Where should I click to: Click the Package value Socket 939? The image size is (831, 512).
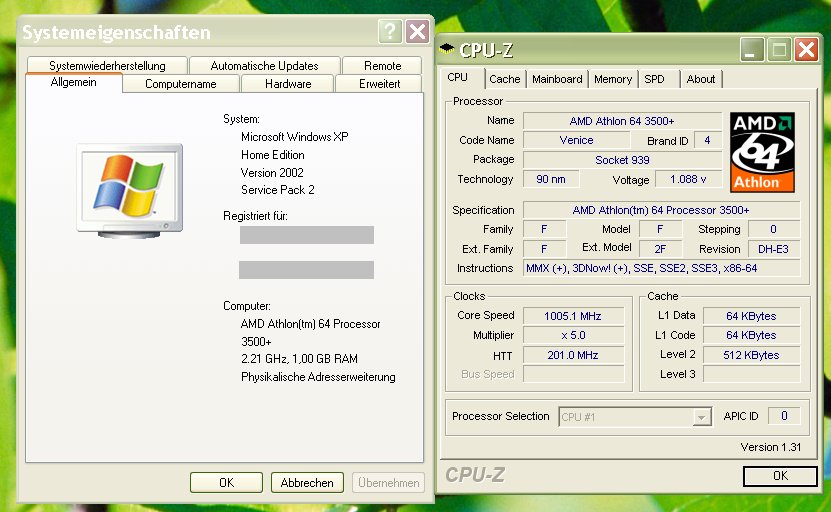[x=622, y=160]
